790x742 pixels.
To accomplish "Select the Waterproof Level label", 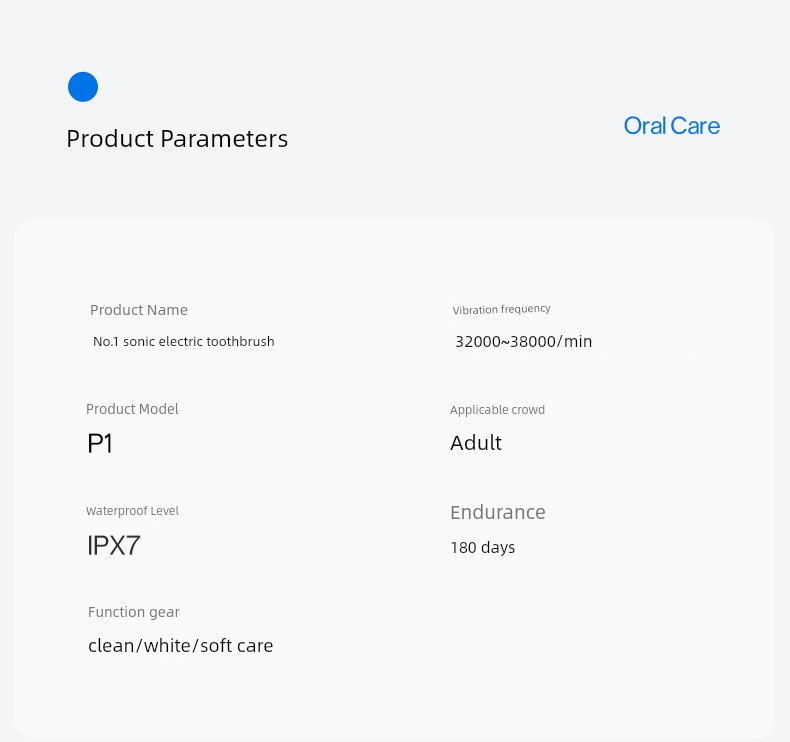I will tap(132, 511).
